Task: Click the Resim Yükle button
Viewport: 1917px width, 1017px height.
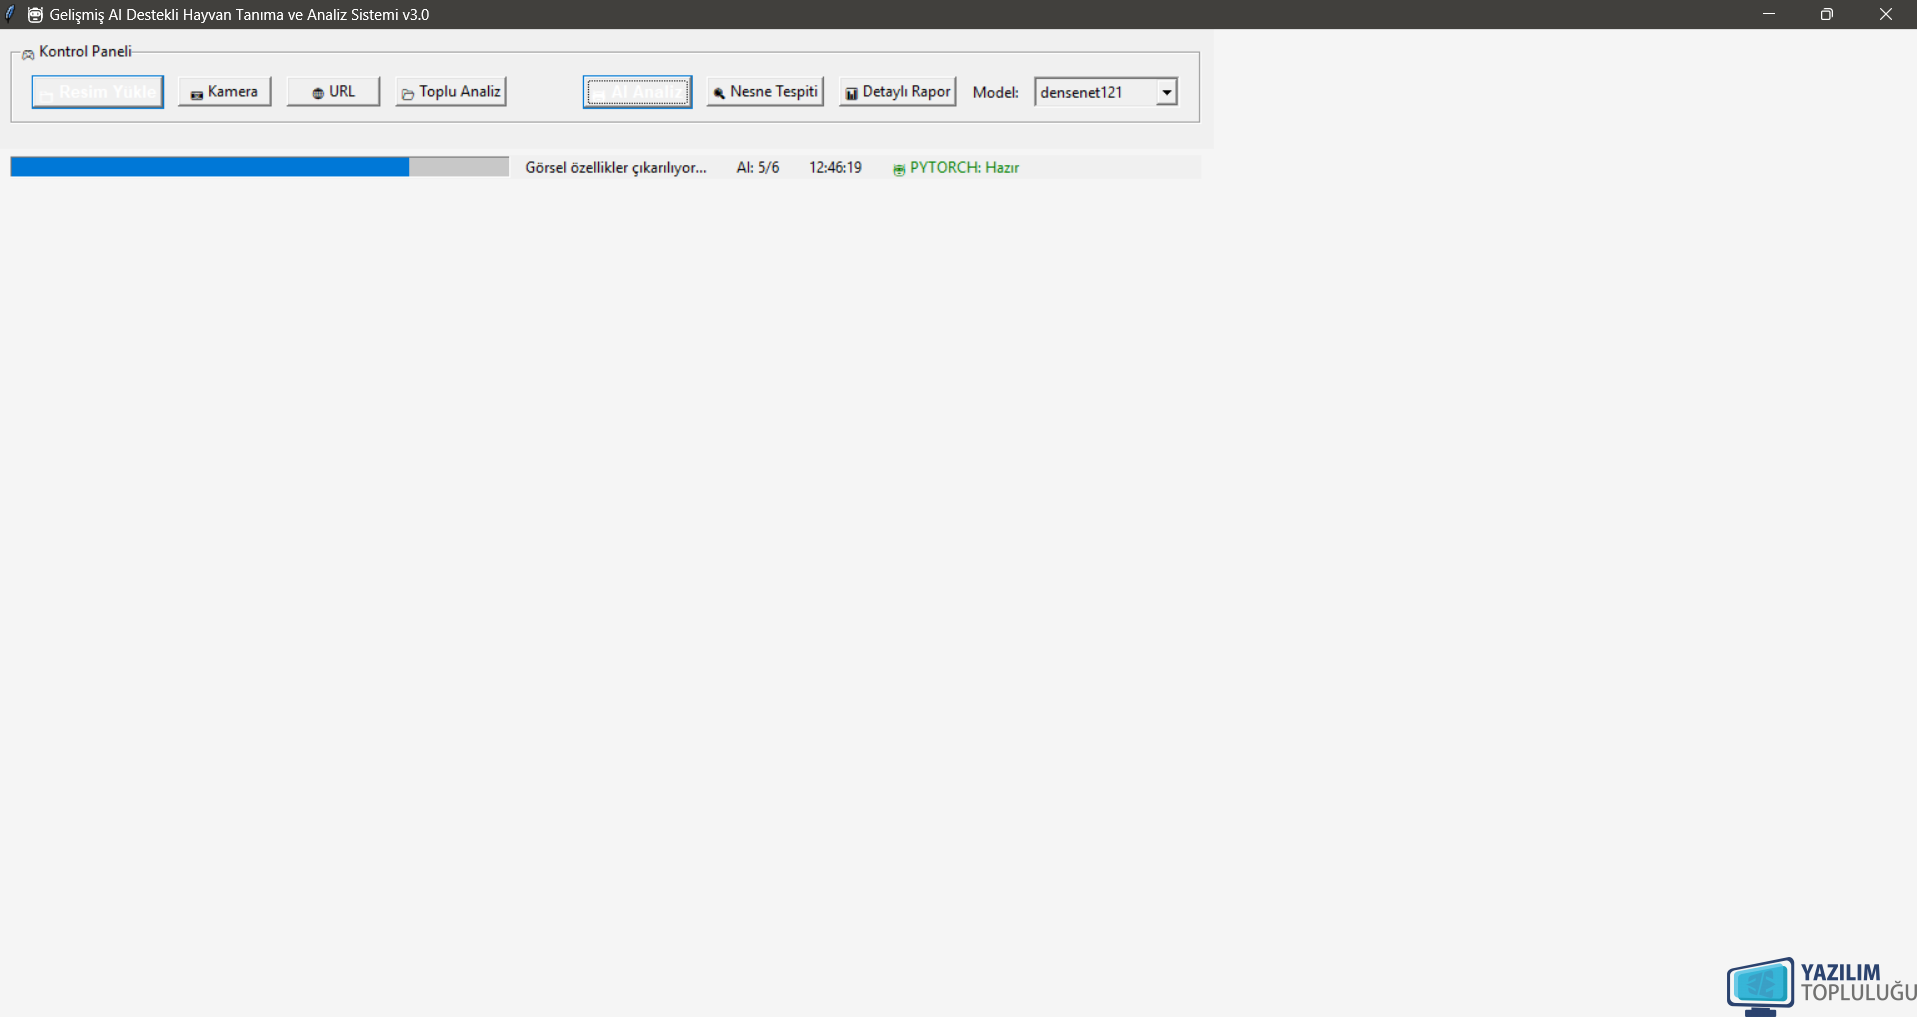Action: point(97,92)
